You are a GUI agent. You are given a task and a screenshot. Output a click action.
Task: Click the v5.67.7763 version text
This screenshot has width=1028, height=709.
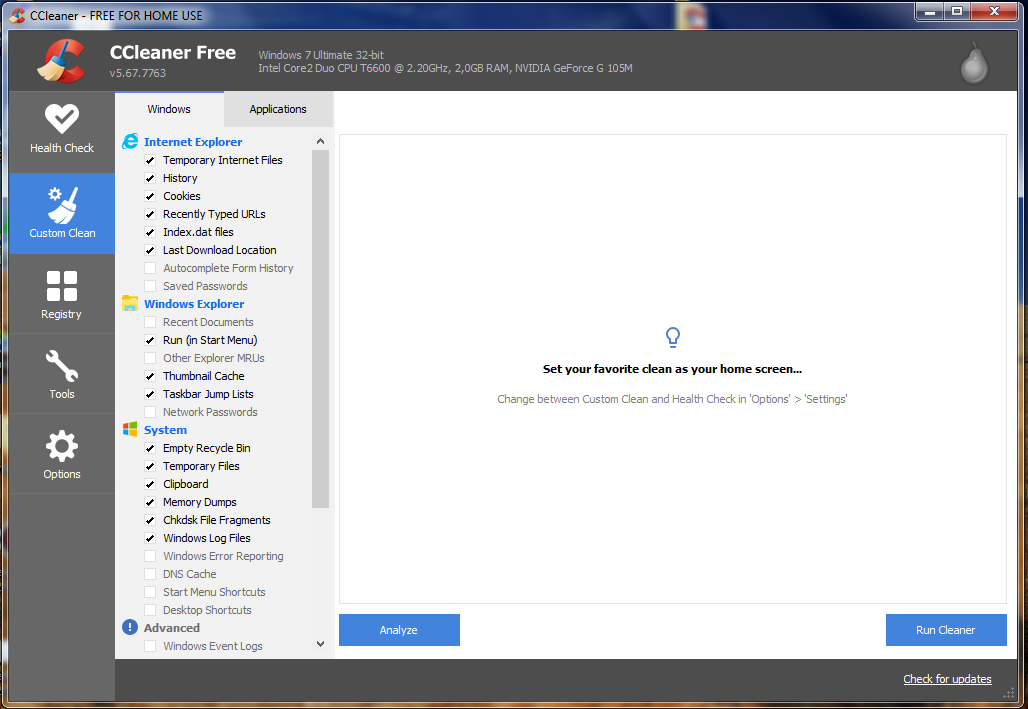click(x=138, y=73)
